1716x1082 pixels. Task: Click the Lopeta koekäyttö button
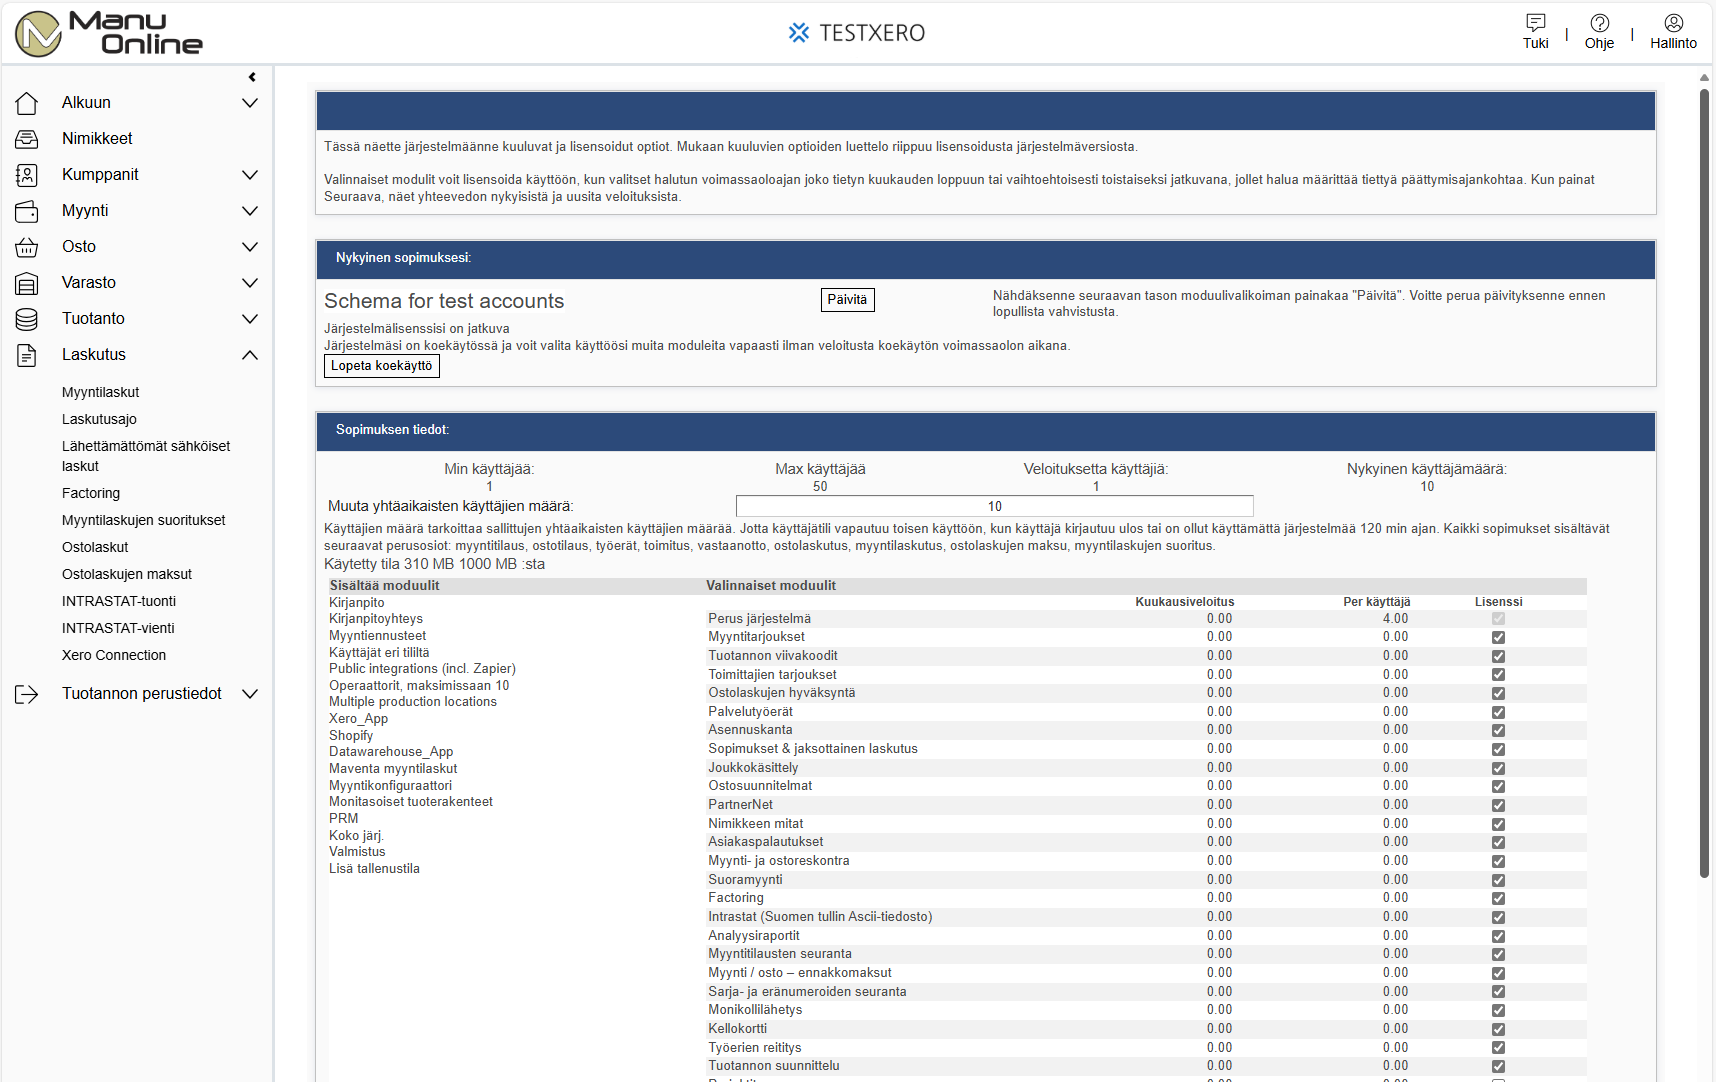pos(382,366)
